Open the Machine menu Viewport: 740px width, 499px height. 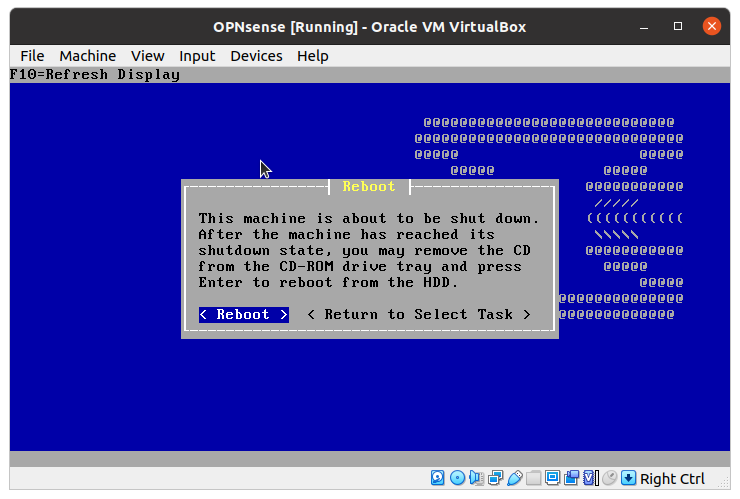tap(87, 56)
